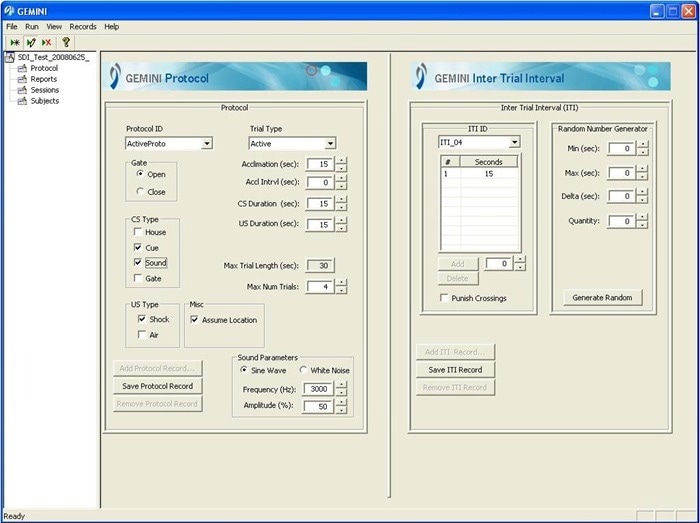Screen dimensions: 700x523
Task: Click the Save Protocol Record button
Action: click(x=157, y=386)
